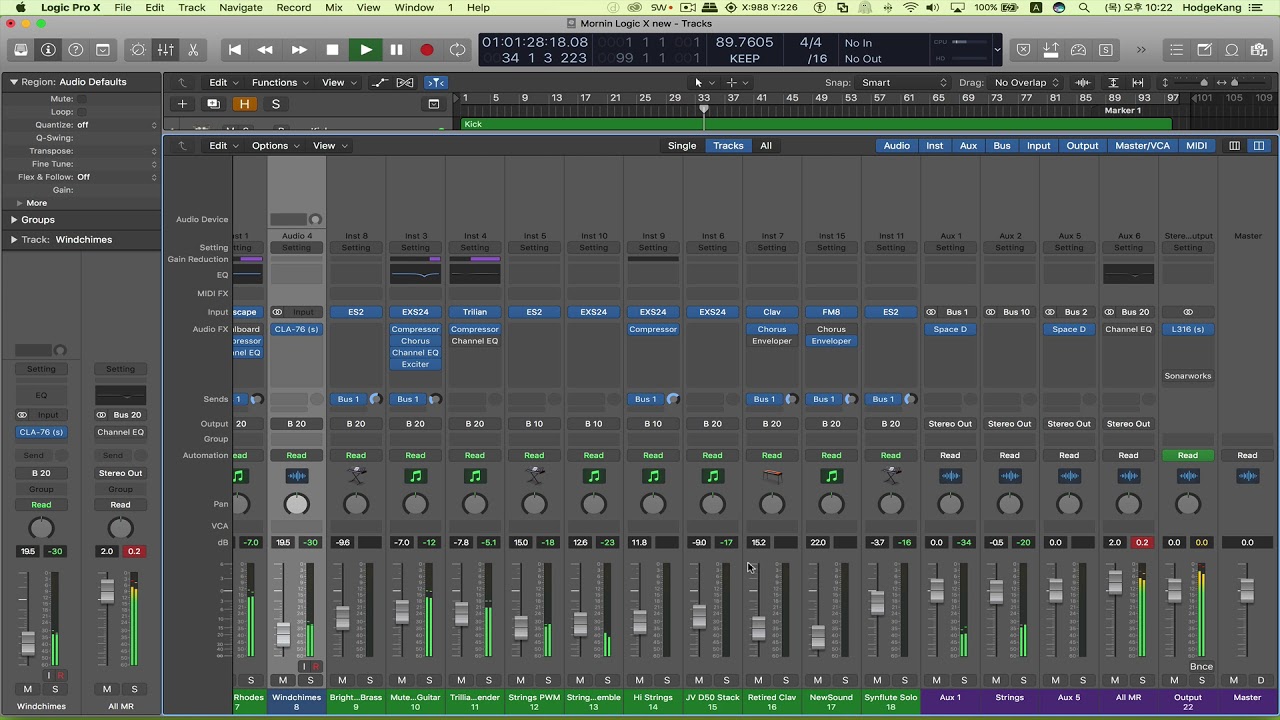The image size is (1280, 720).
Task: Toggle the Flex bow-tie icon
Action: click(x=404, y=83)
